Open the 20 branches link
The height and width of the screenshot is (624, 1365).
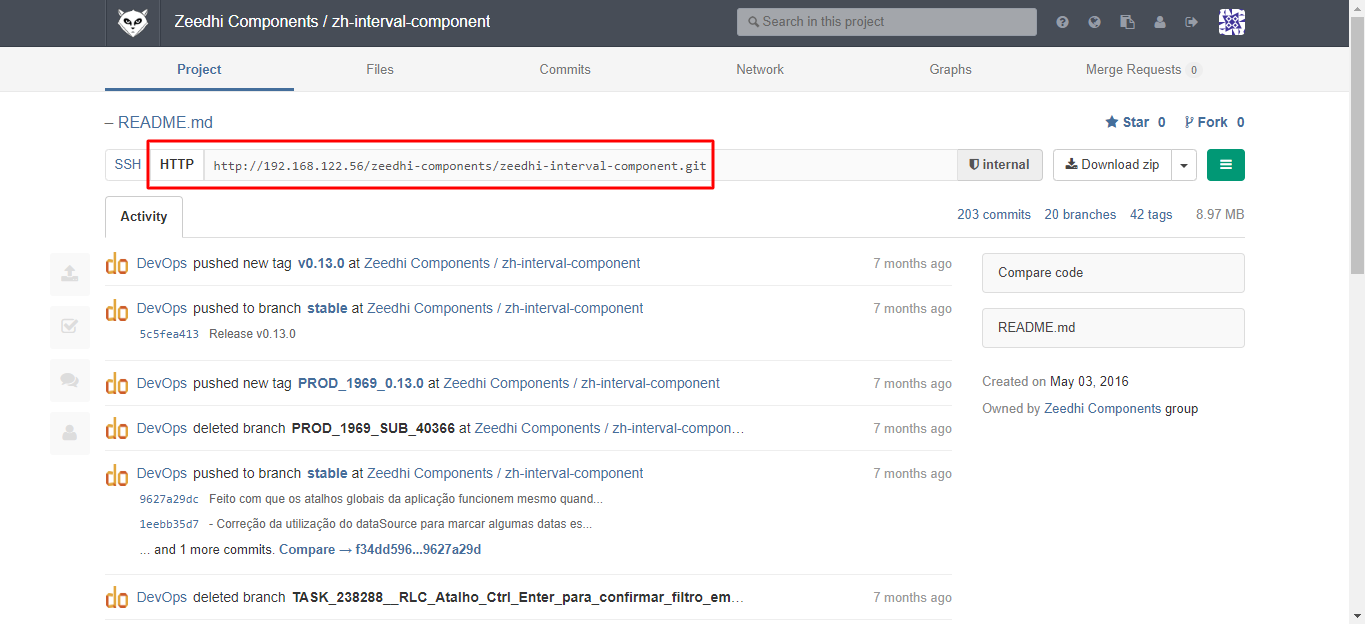1080,215
